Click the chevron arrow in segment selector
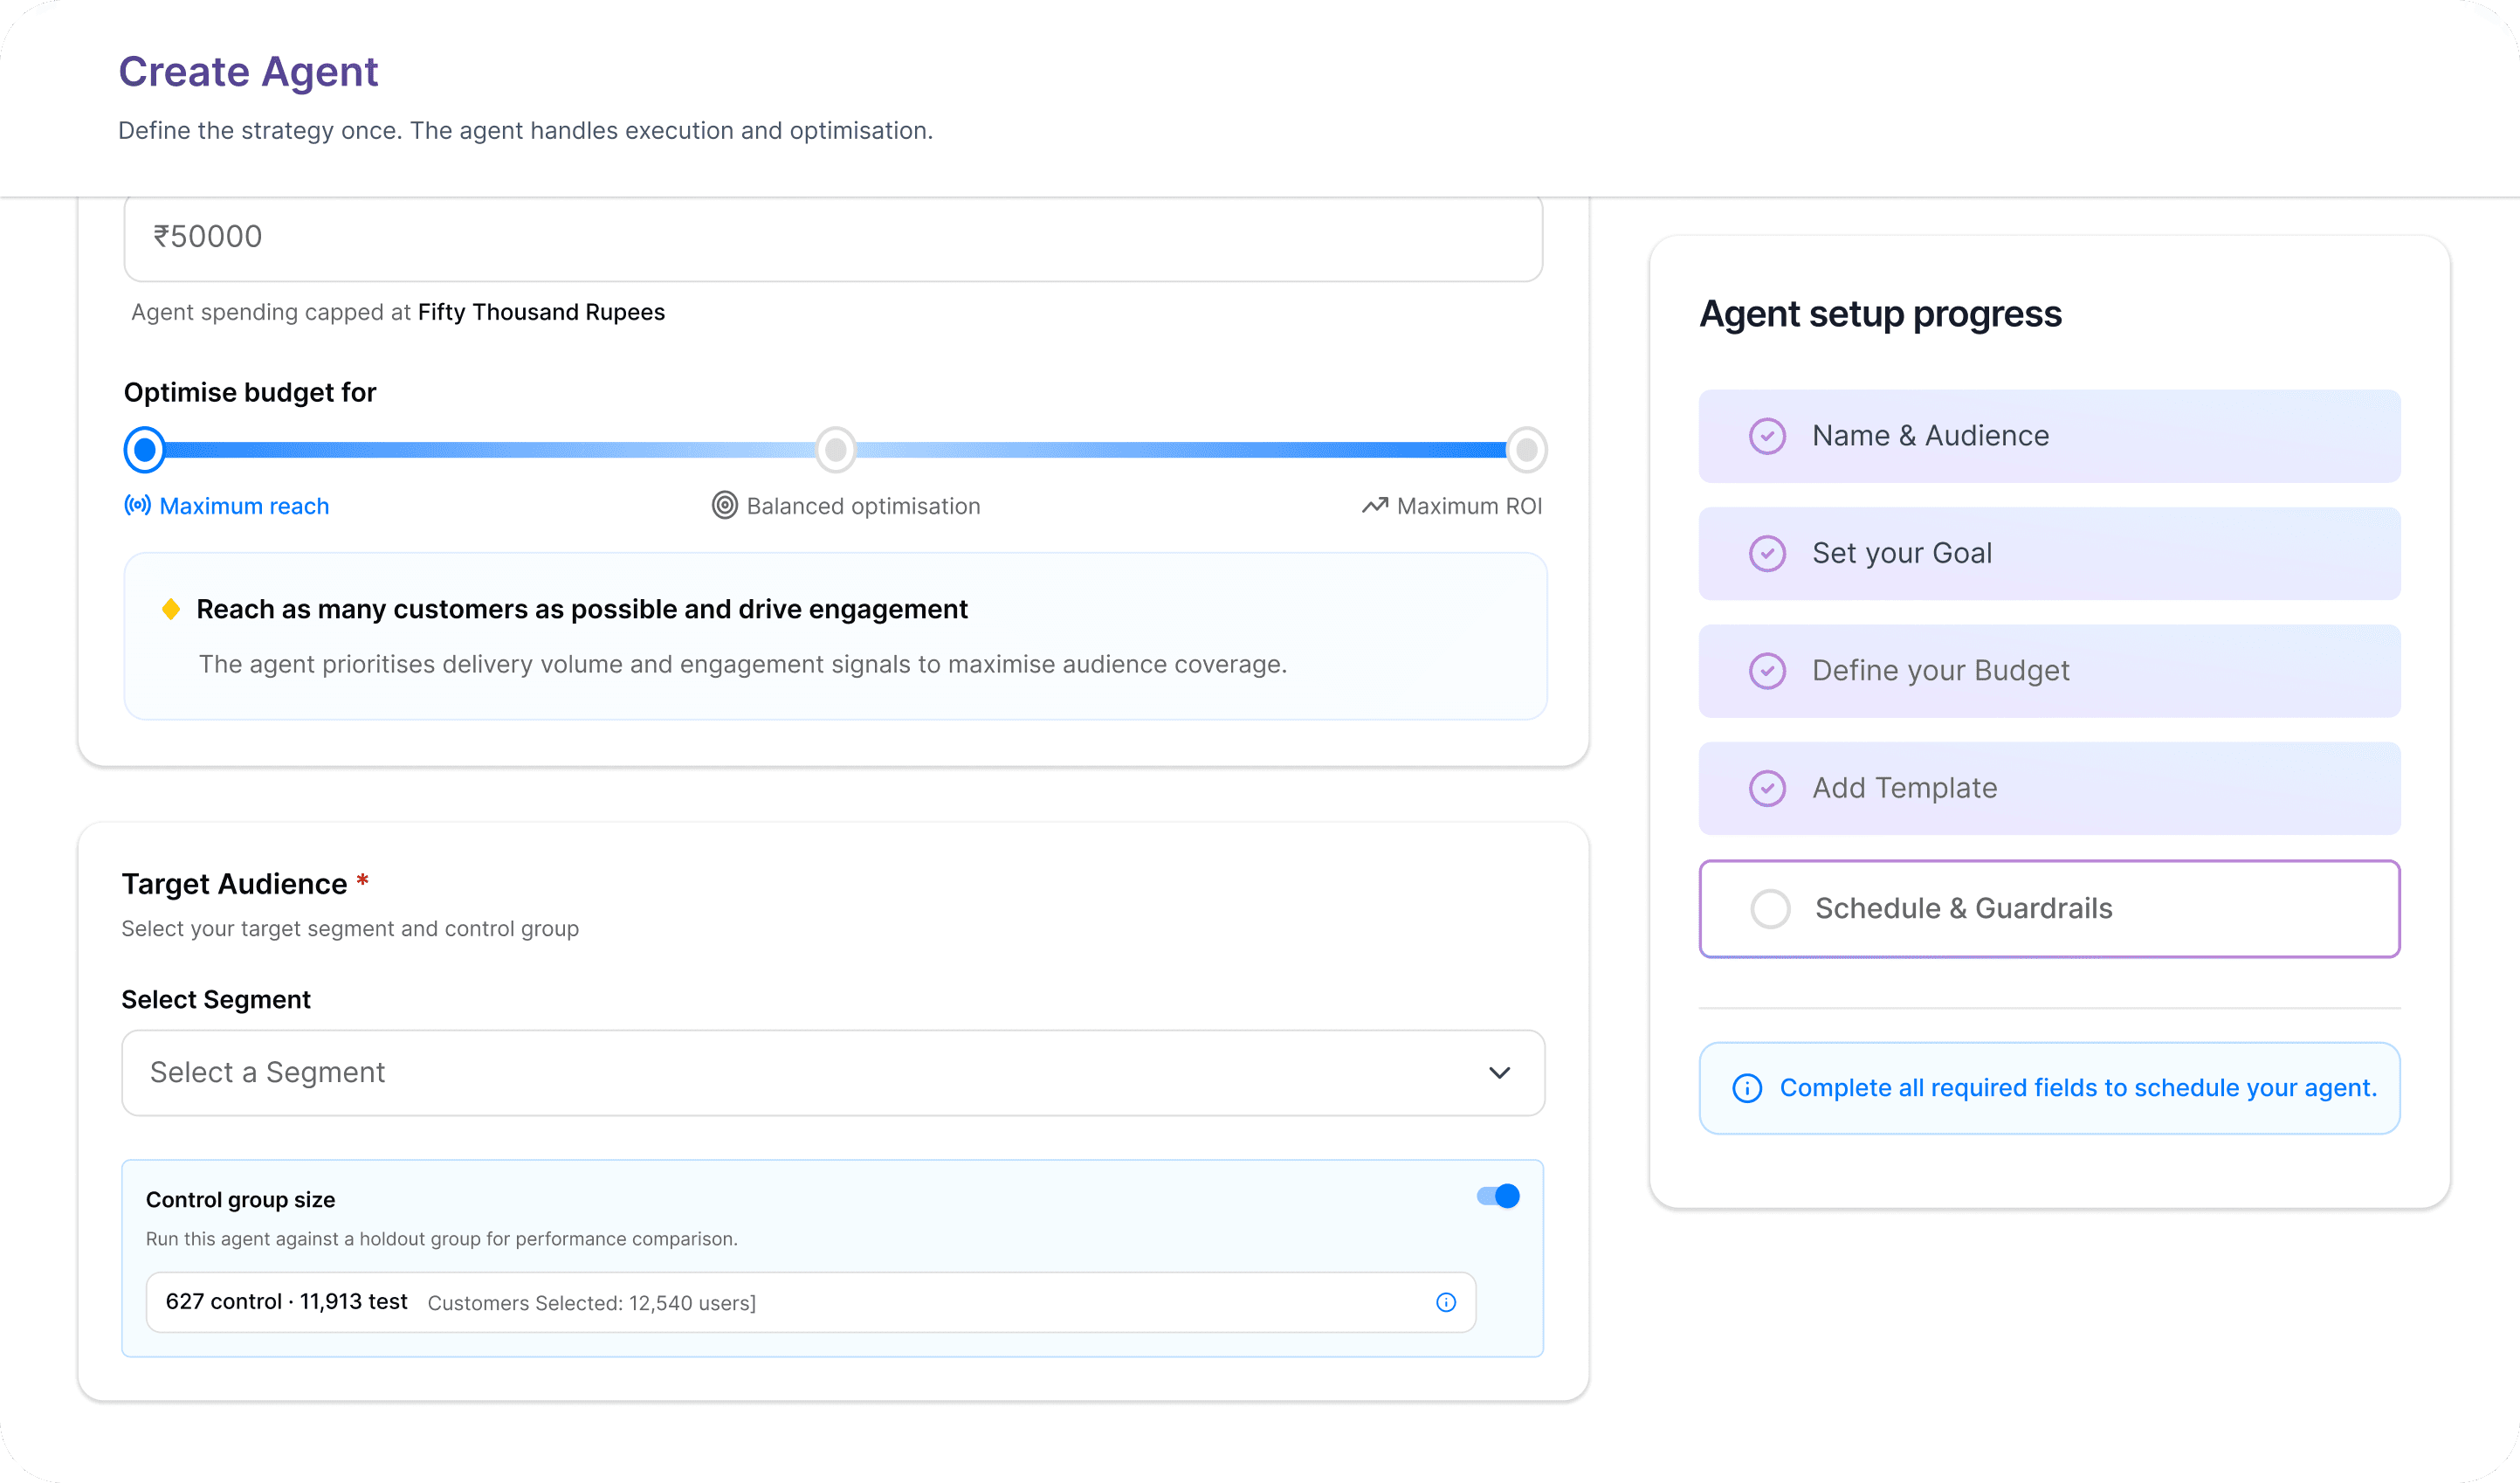This screenshot has width=2520, height=1483. [x=1499, y=1072]
